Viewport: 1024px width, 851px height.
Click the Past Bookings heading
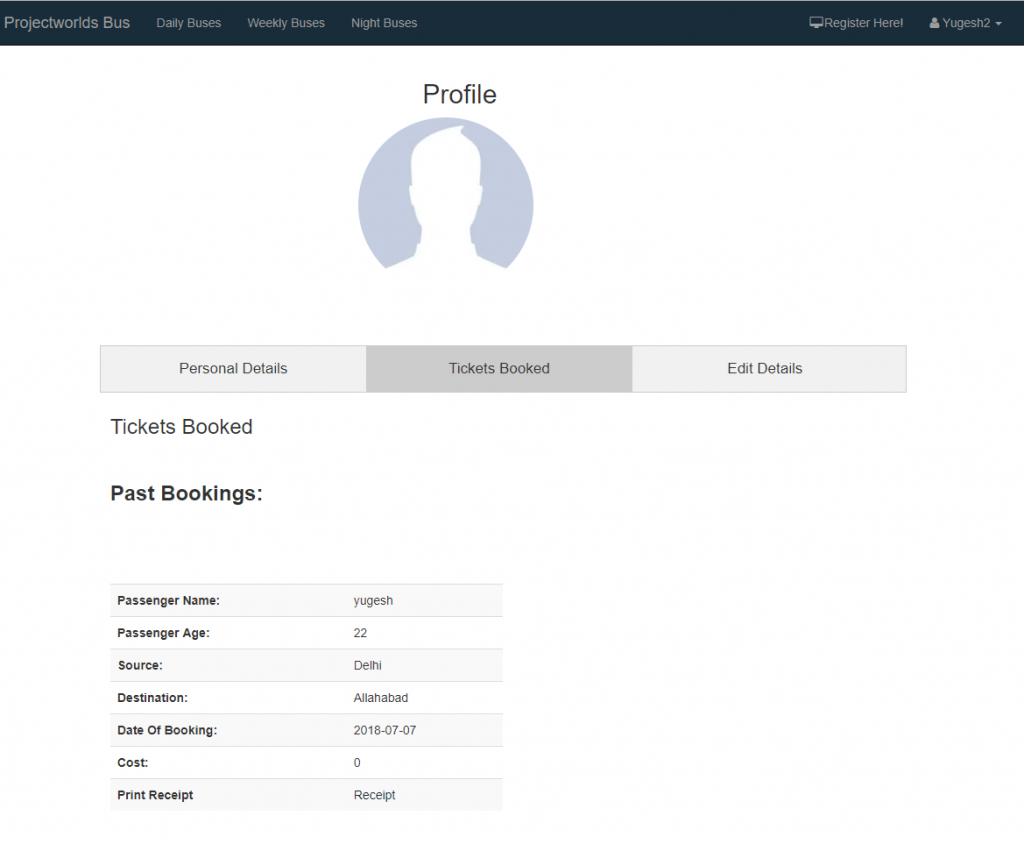pos(186,493)
